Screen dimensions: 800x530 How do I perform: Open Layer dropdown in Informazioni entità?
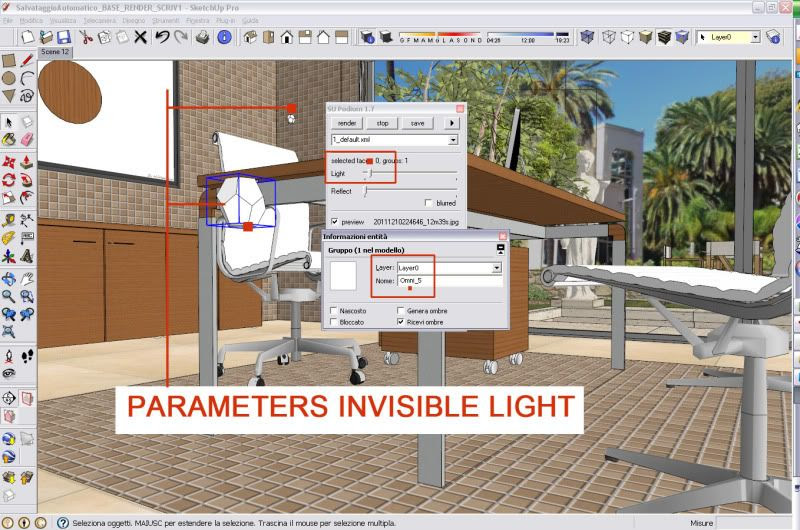[496, 268]
